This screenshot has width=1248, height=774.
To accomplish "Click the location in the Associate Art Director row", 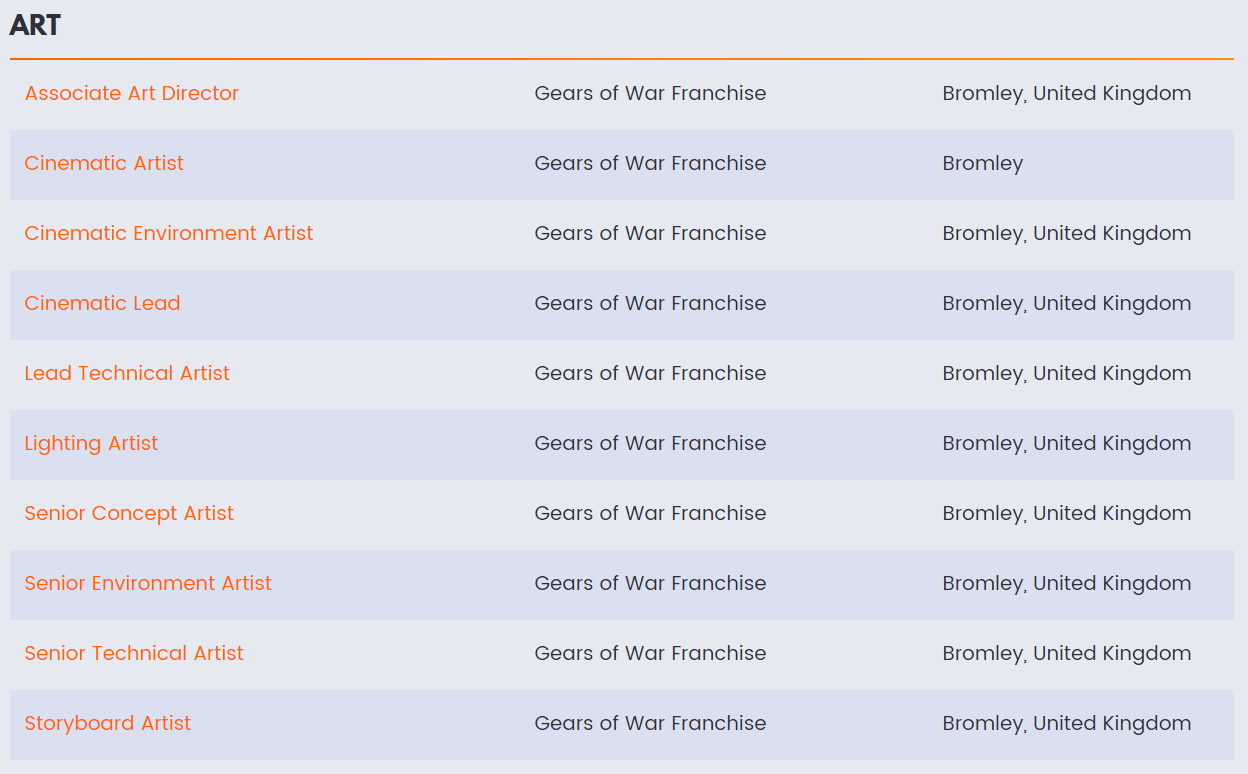I will (x=1067, y=93).
